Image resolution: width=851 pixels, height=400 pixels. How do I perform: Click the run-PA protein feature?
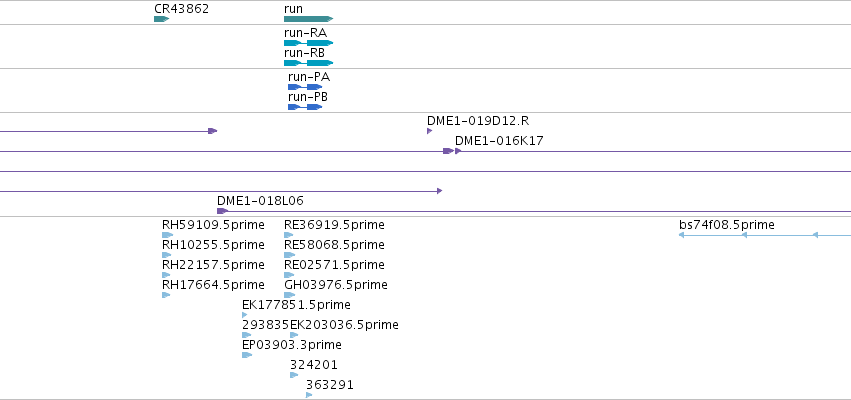pyautogui.click(x=305, y=87)
